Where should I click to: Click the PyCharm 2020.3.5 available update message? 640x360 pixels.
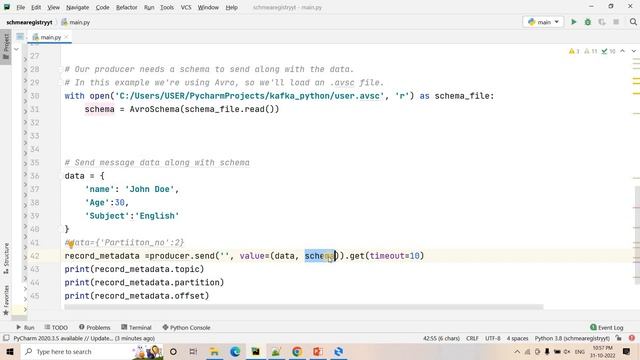point(84,338)
